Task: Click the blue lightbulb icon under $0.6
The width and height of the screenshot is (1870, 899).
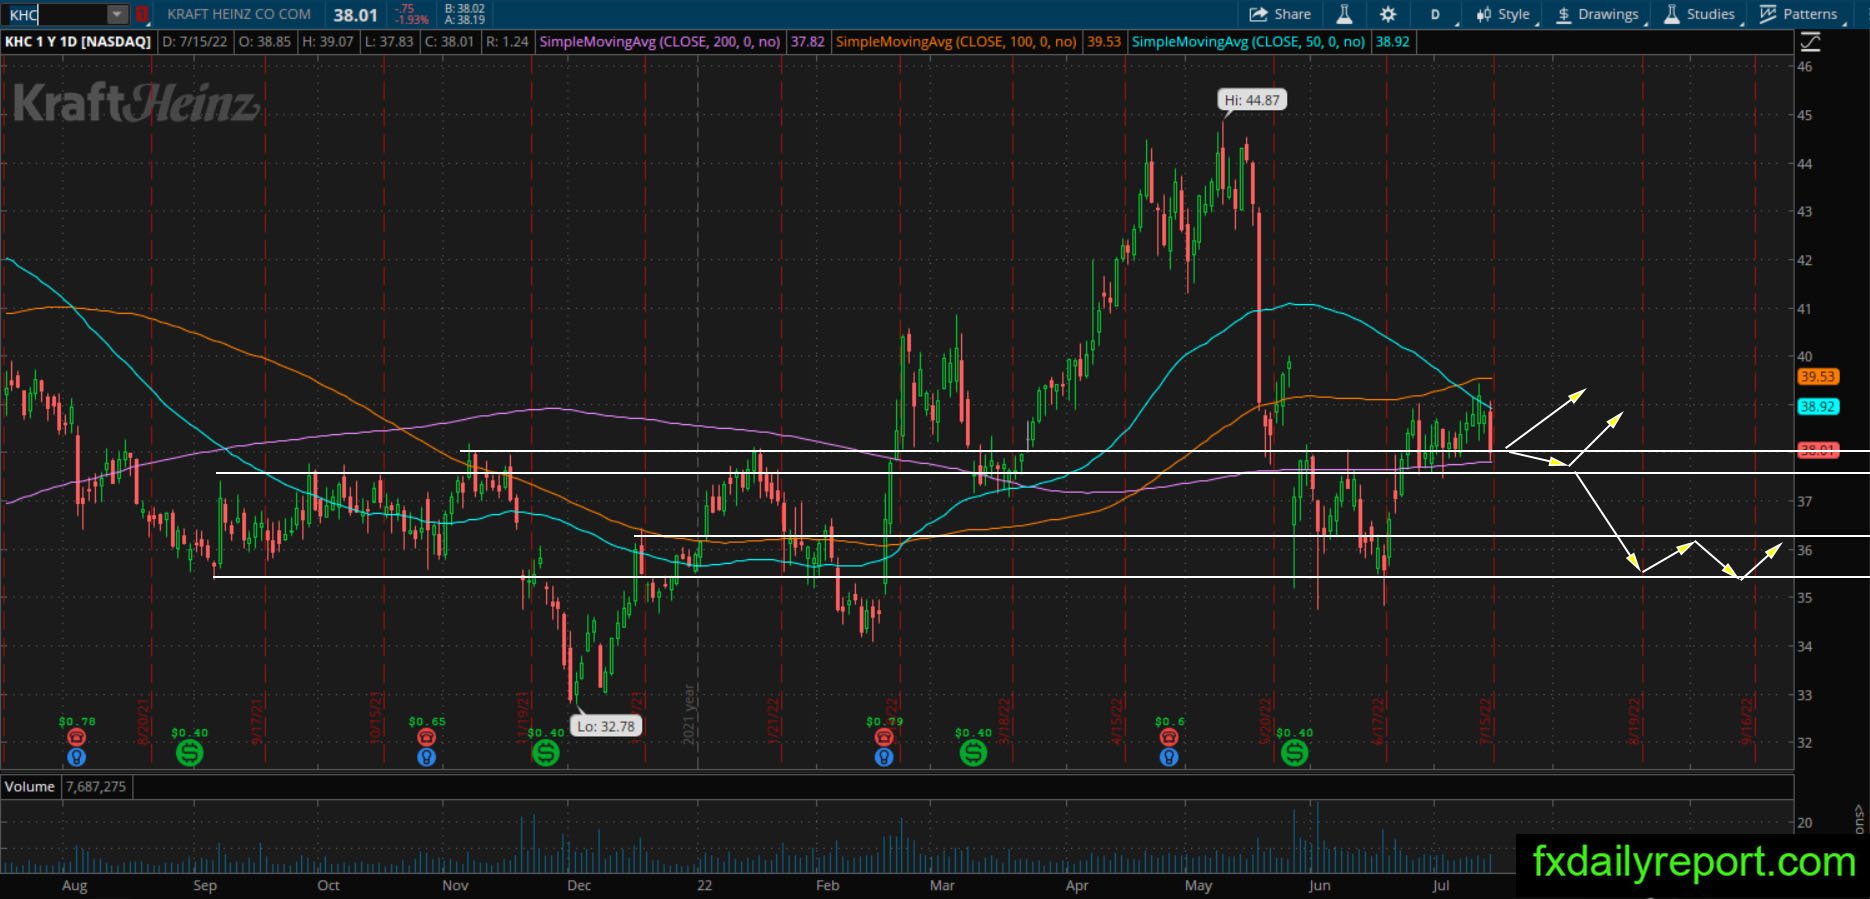Action: click(x=1169, y=757)
